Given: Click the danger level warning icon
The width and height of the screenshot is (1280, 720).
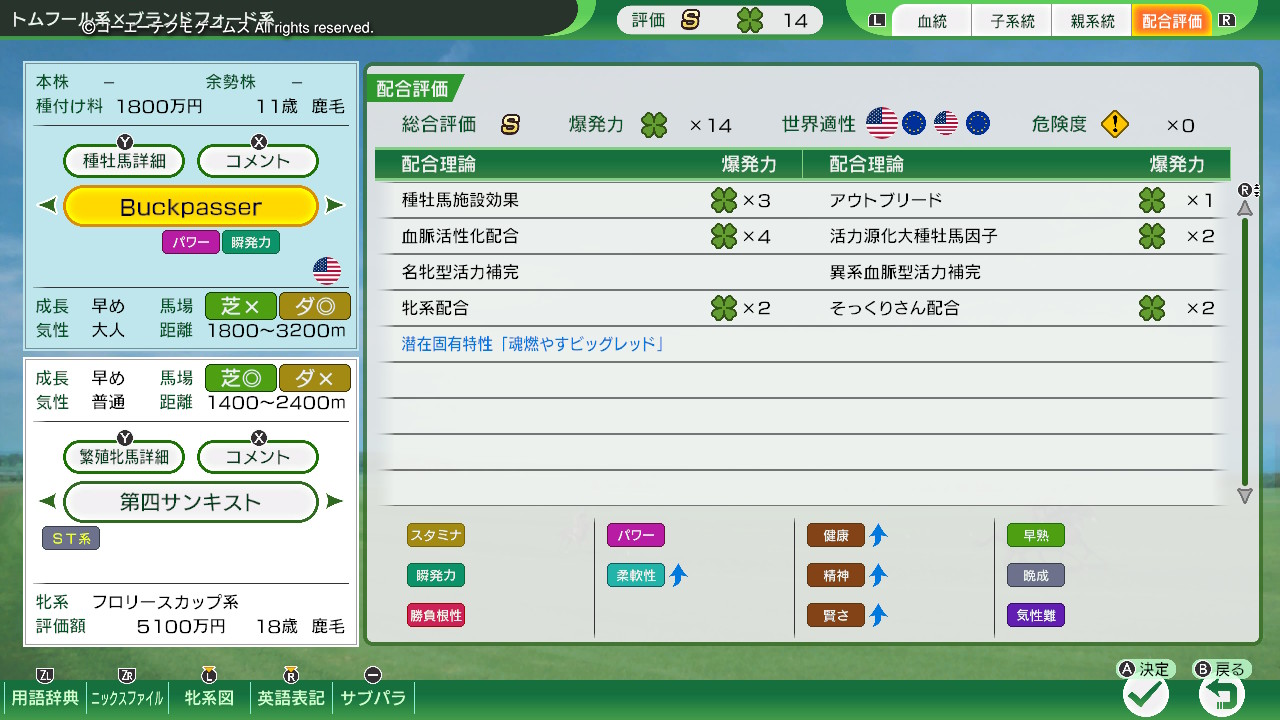Looking at the screenshot, I should click(x=1114, y=124).
